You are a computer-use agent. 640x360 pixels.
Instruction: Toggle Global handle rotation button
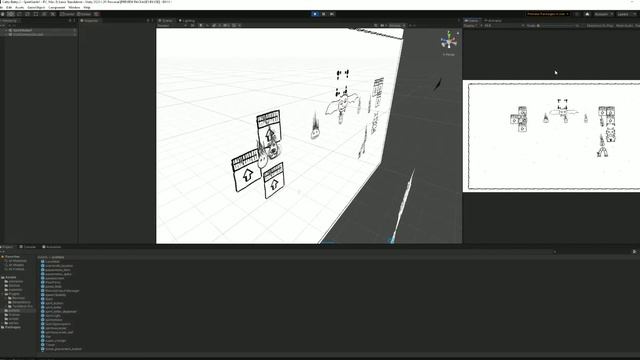coord(84,14)
